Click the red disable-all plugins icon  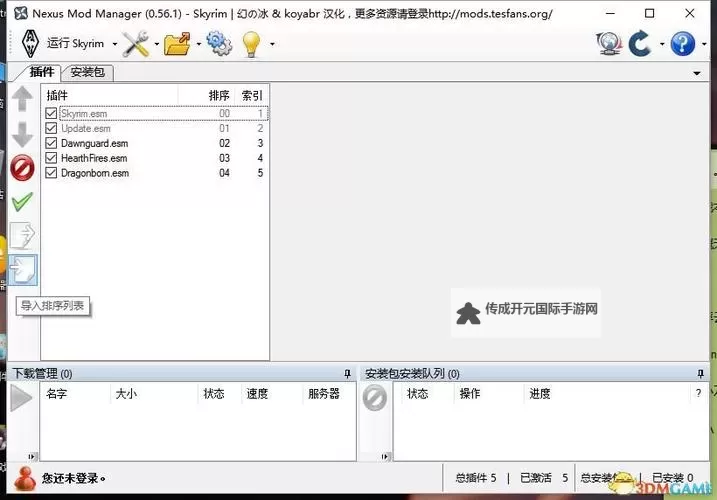[22, 168]
